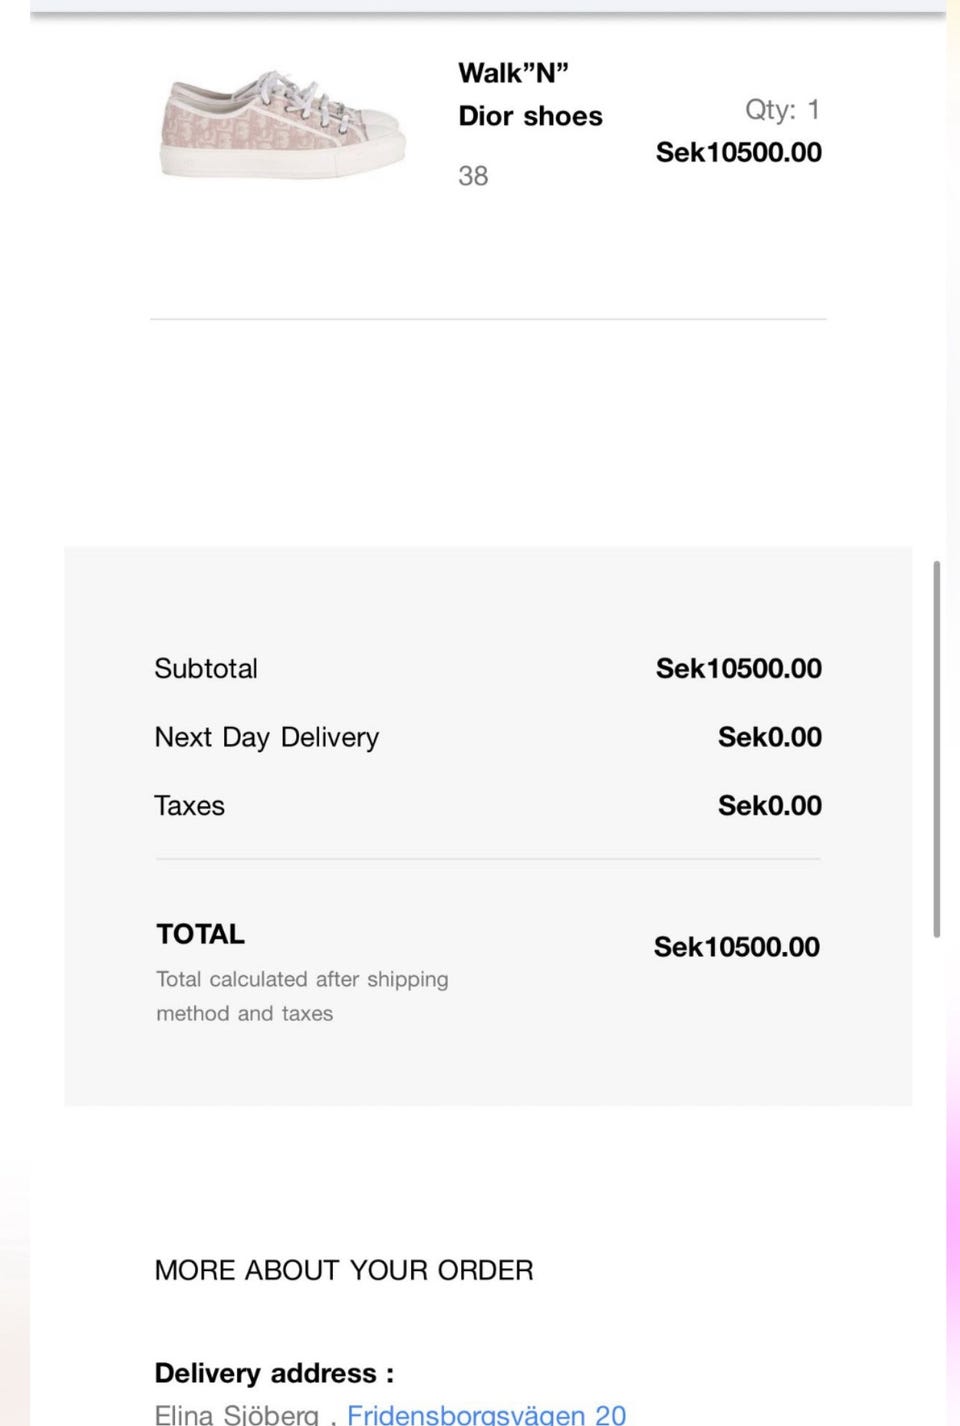This screenshot has height=1426, width=960.
Task: Click the item price Sek10500.00 beside the product
Action: pos(738,152)
